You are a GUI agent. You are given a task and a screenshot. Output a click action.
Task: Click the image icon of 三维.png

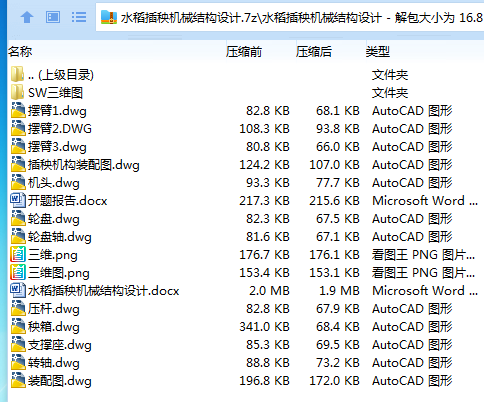tap(18, 254)
